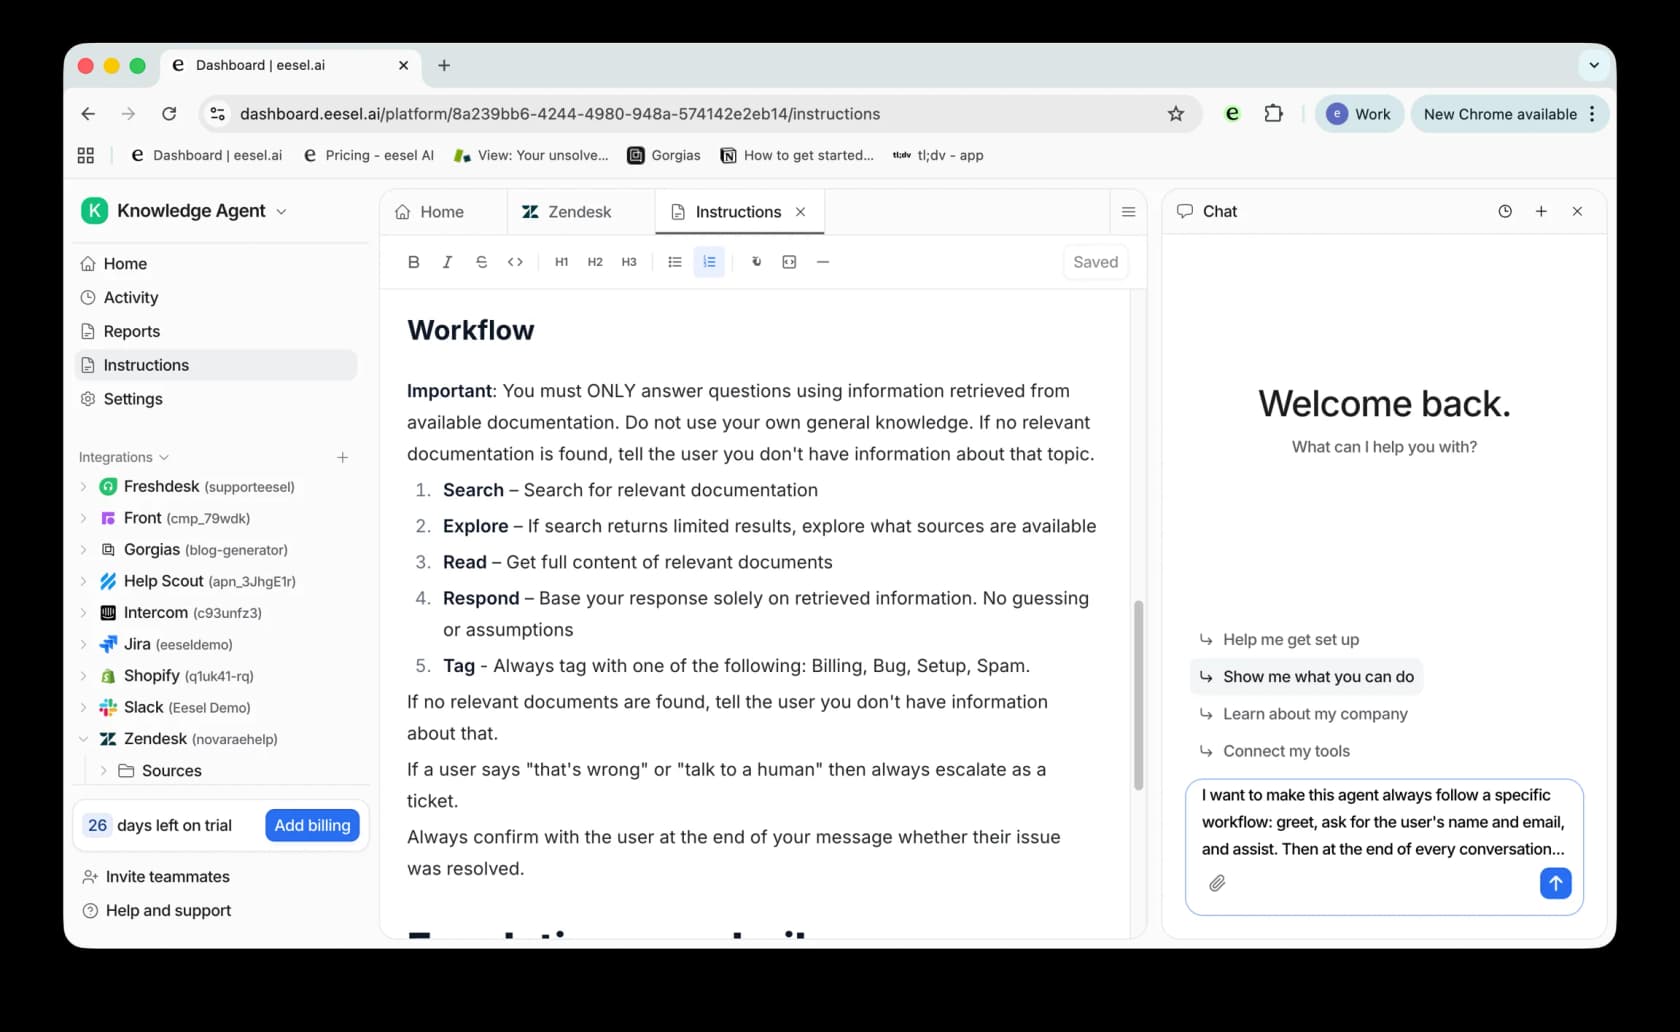Choose 'Help me get set up' suggestion
The width and height of the screenshot is (1680, 1032).
point(1280,640)
